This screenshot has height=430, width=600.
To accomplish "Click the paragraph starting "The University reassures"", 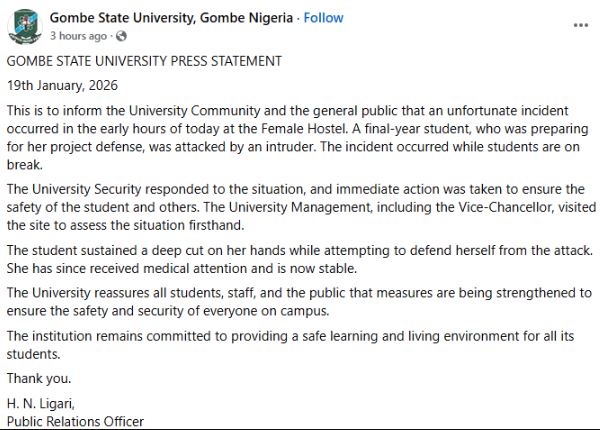I will [299, 302].
